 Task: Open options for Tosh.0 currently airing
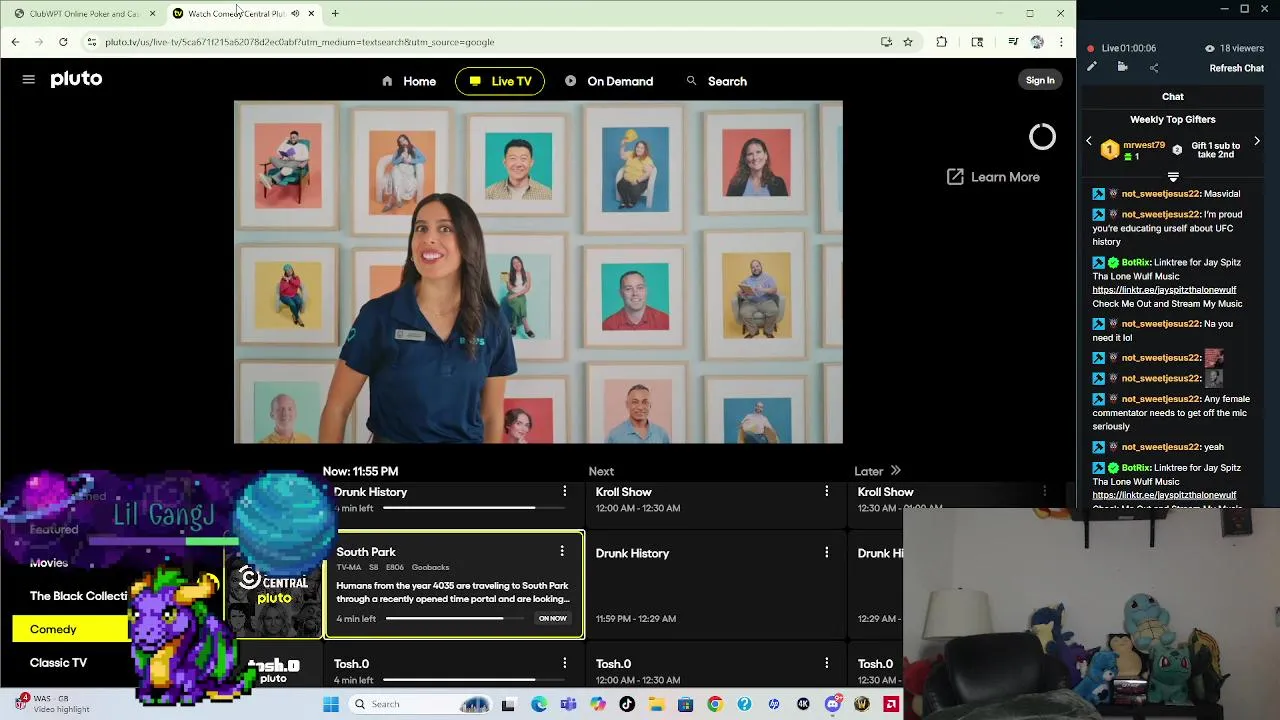click(x=565, y=663)
